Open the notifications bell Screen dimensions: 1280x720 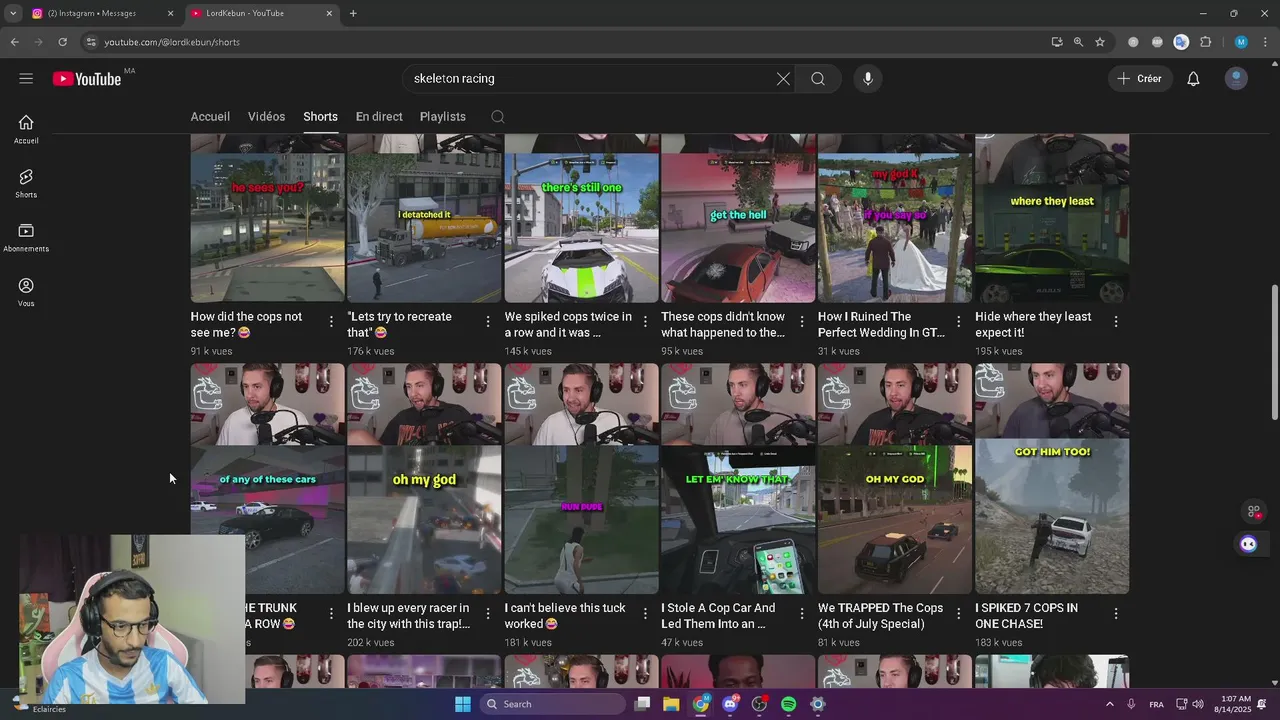(1193, 79)
